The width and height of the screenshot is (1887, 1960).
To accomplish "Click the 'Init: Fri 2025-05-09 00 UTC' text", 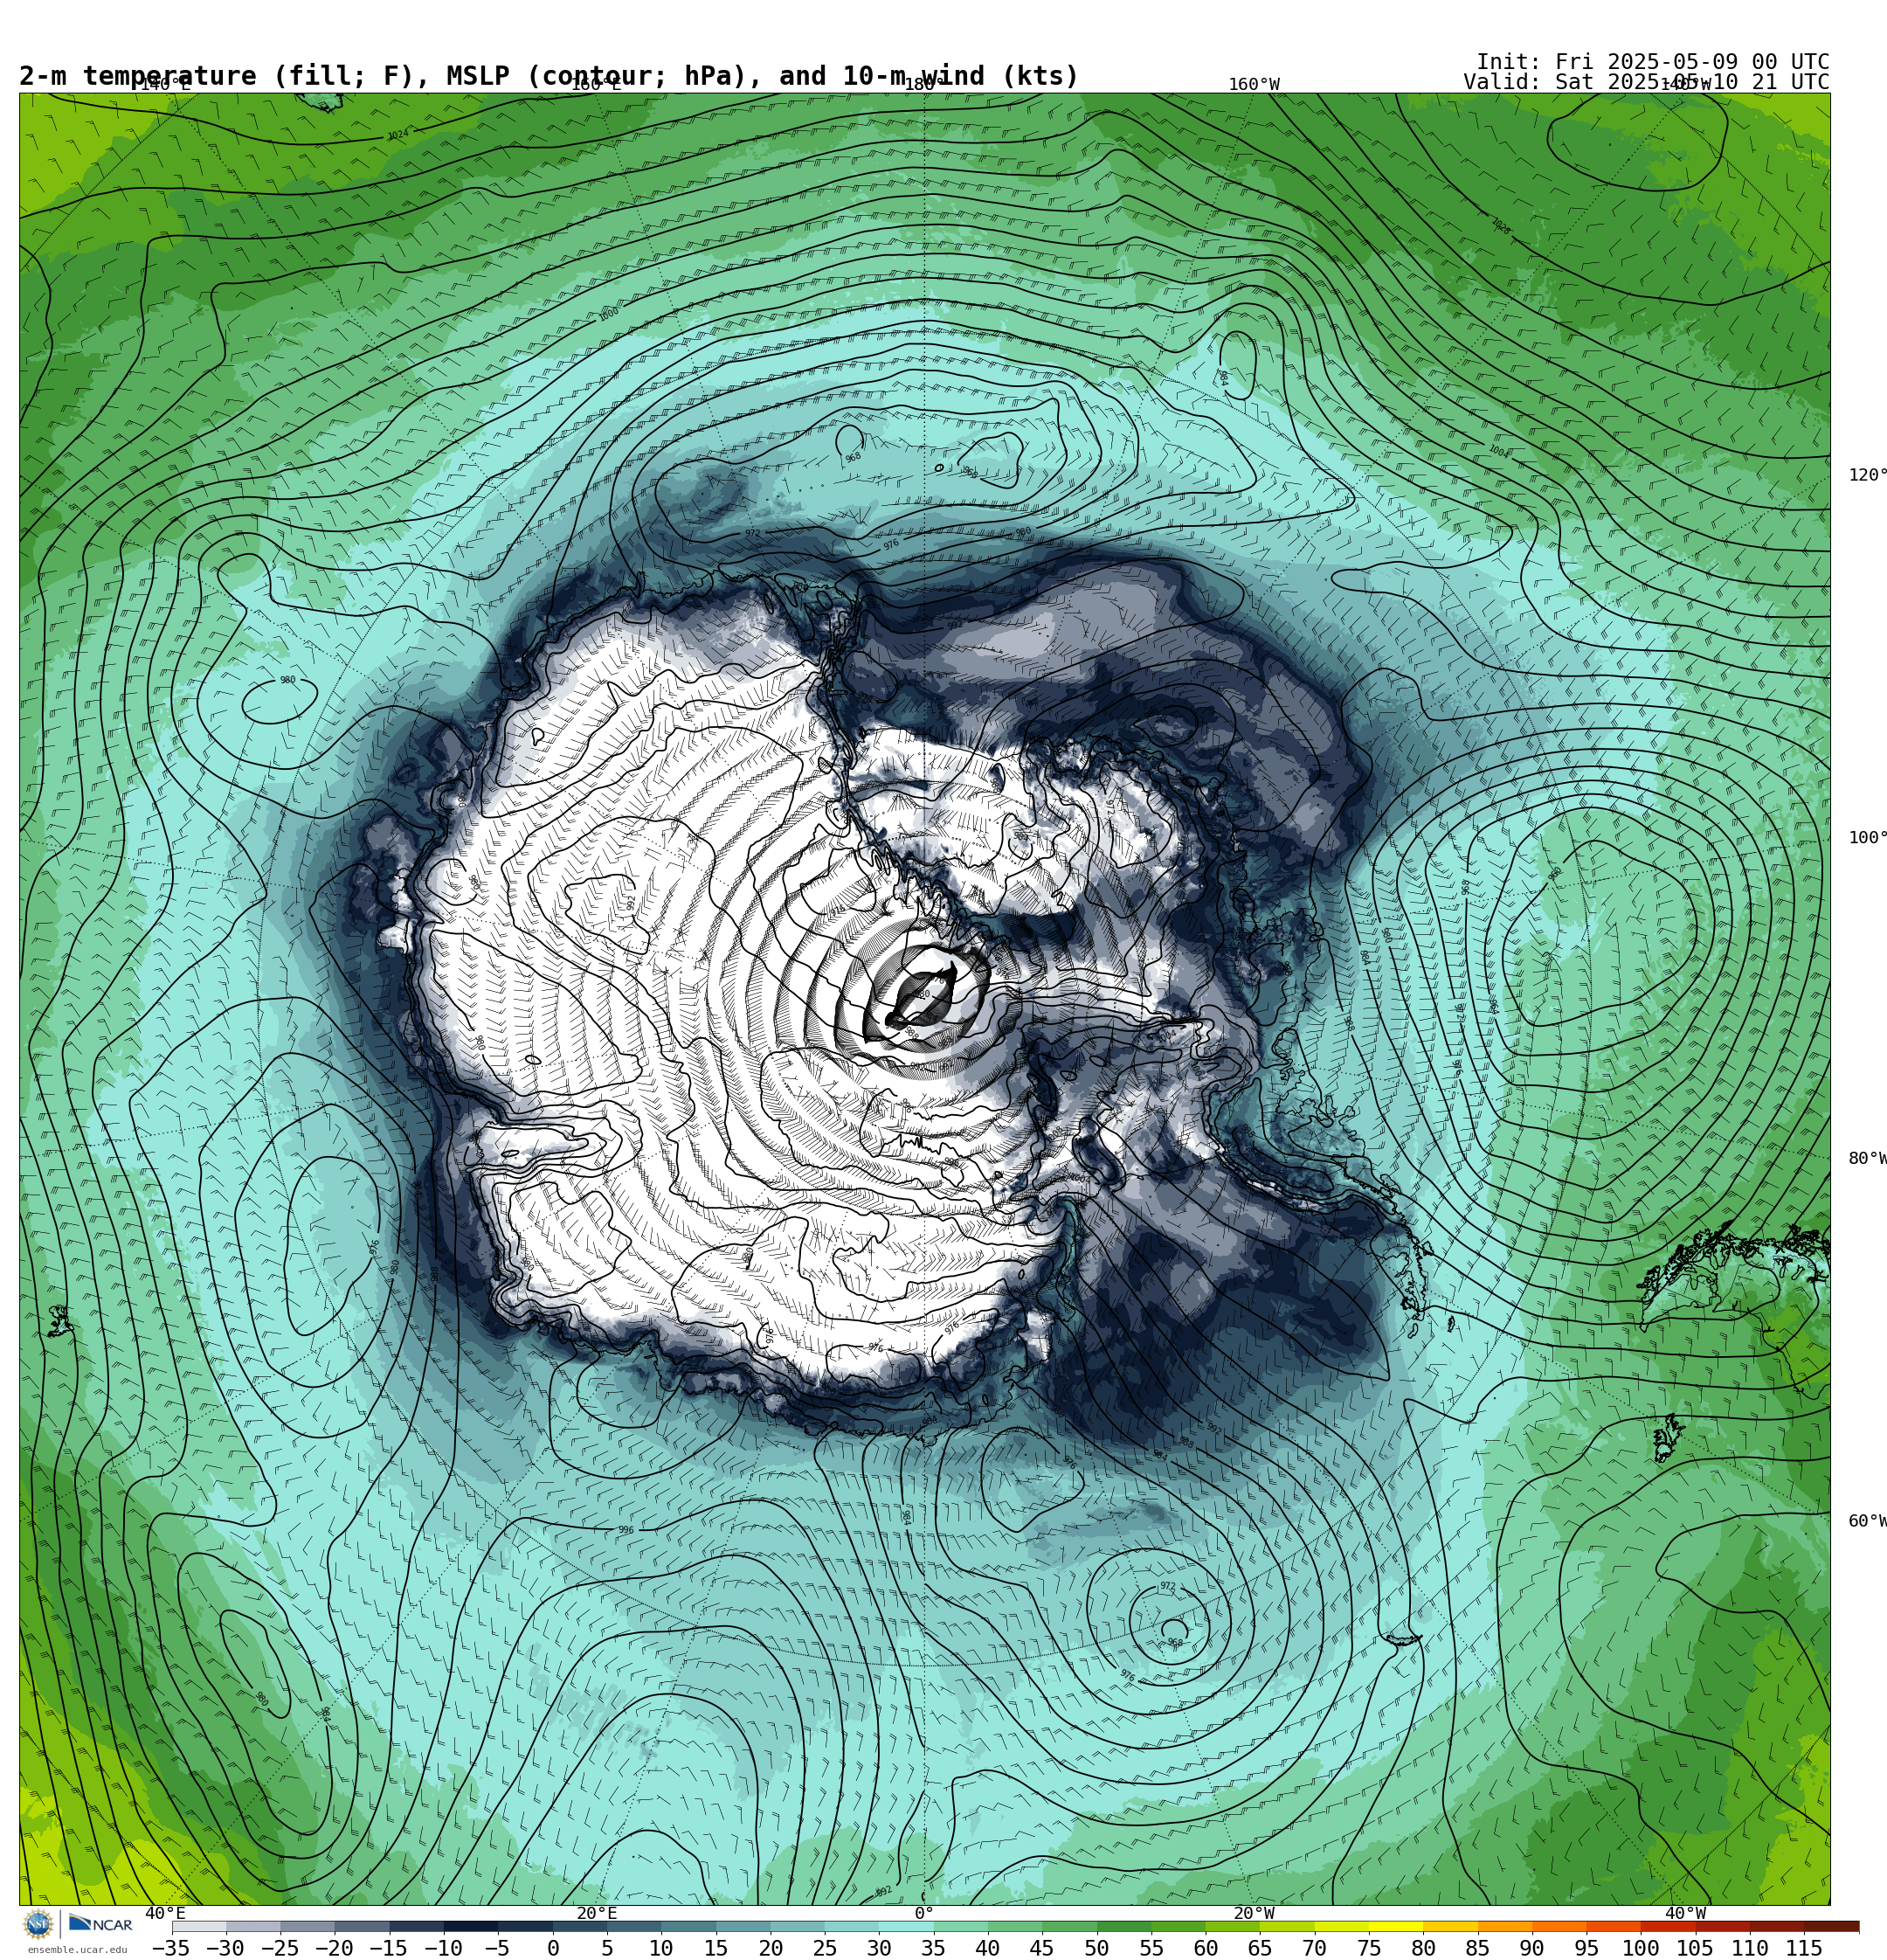I will tap(1652, 62).
